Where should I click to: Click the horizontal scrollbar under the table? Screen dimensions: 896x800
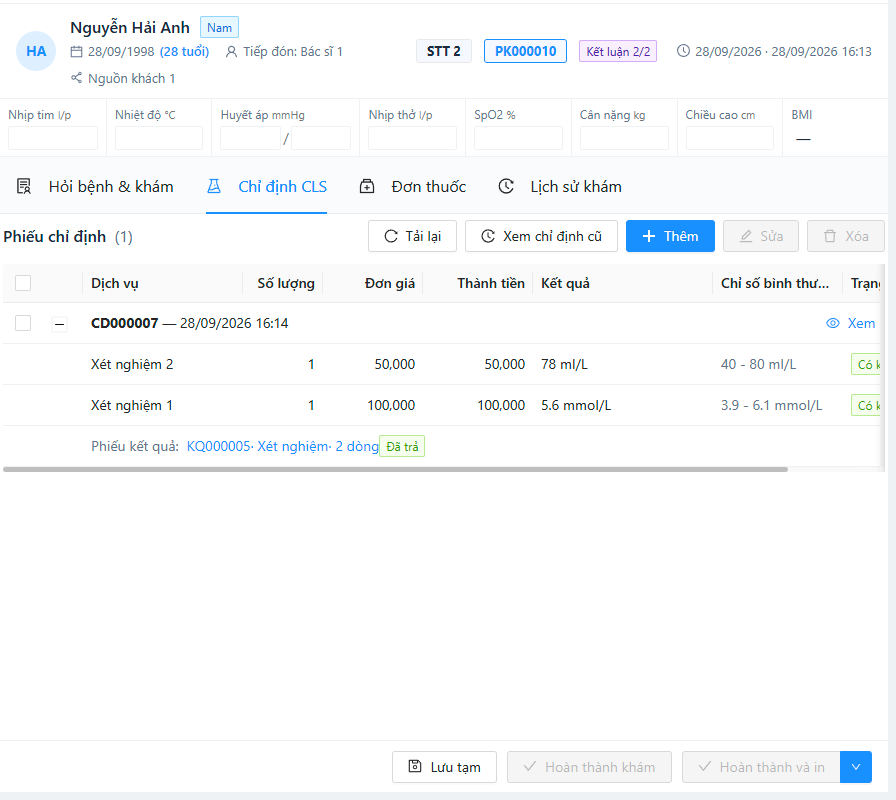pyautogui.click(x=395, y=469)
